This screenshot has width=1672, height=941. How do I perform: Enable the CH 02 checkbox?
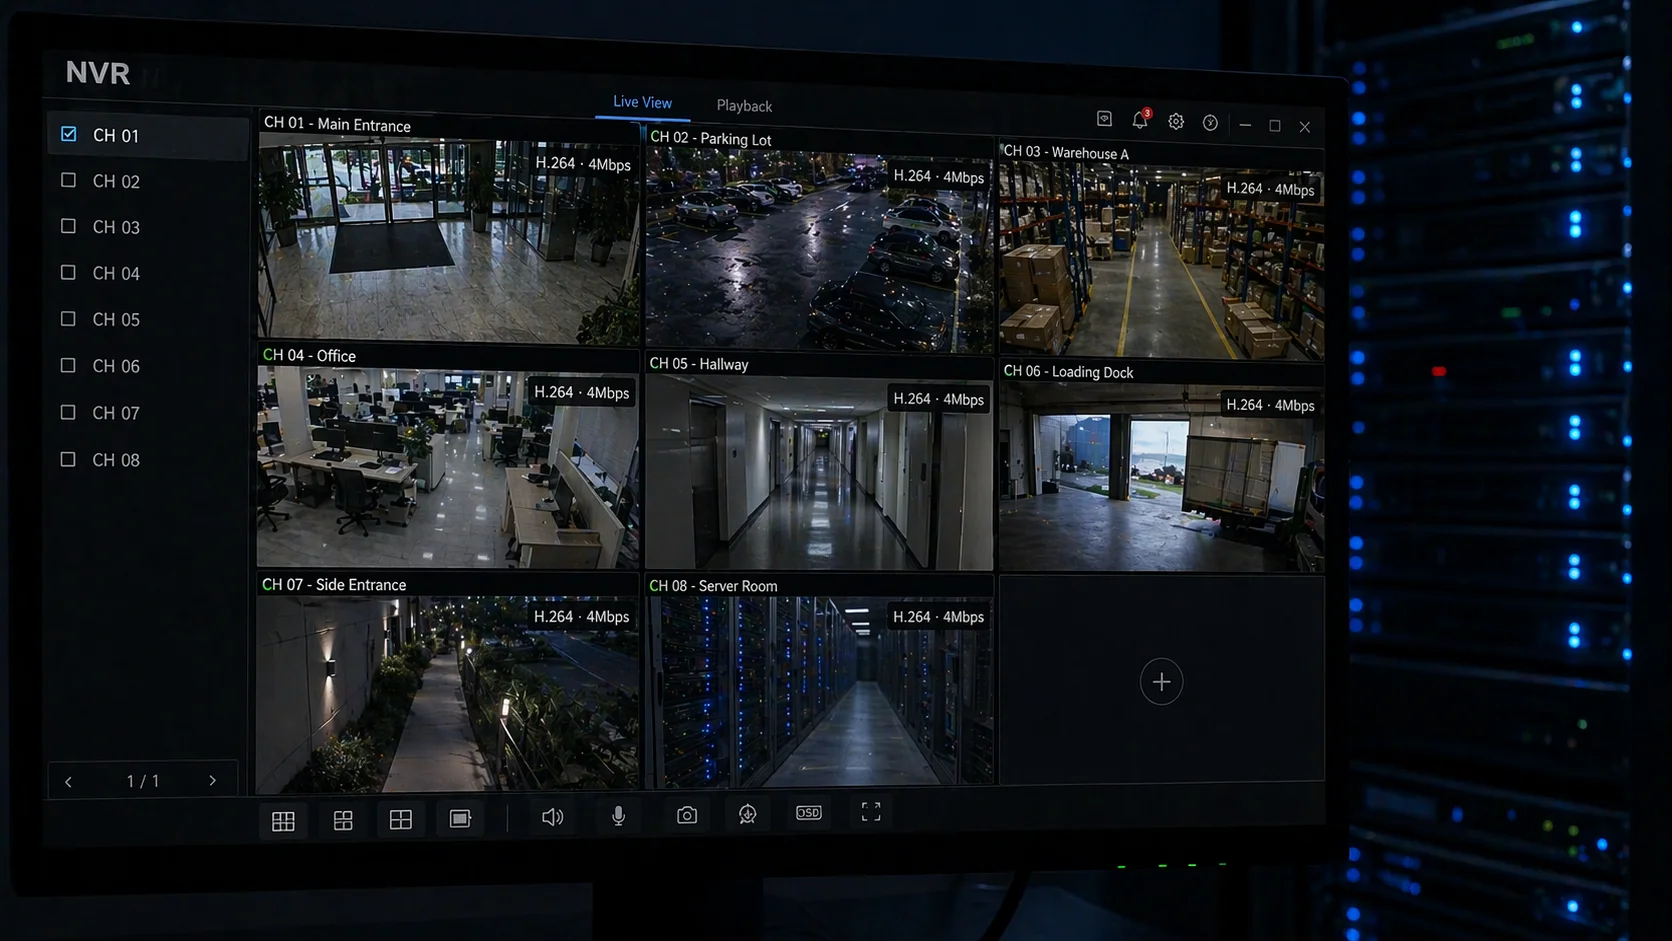pyautogui.click(x=68, y=180)
